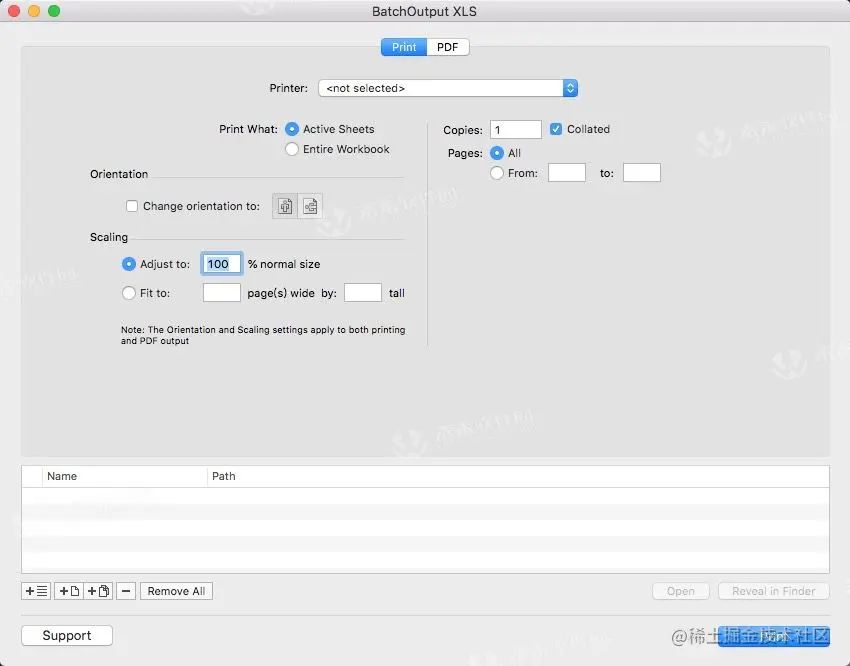Click the Pages From input field
The height and width of the screenshot is (666, 850).
[566, 173]
